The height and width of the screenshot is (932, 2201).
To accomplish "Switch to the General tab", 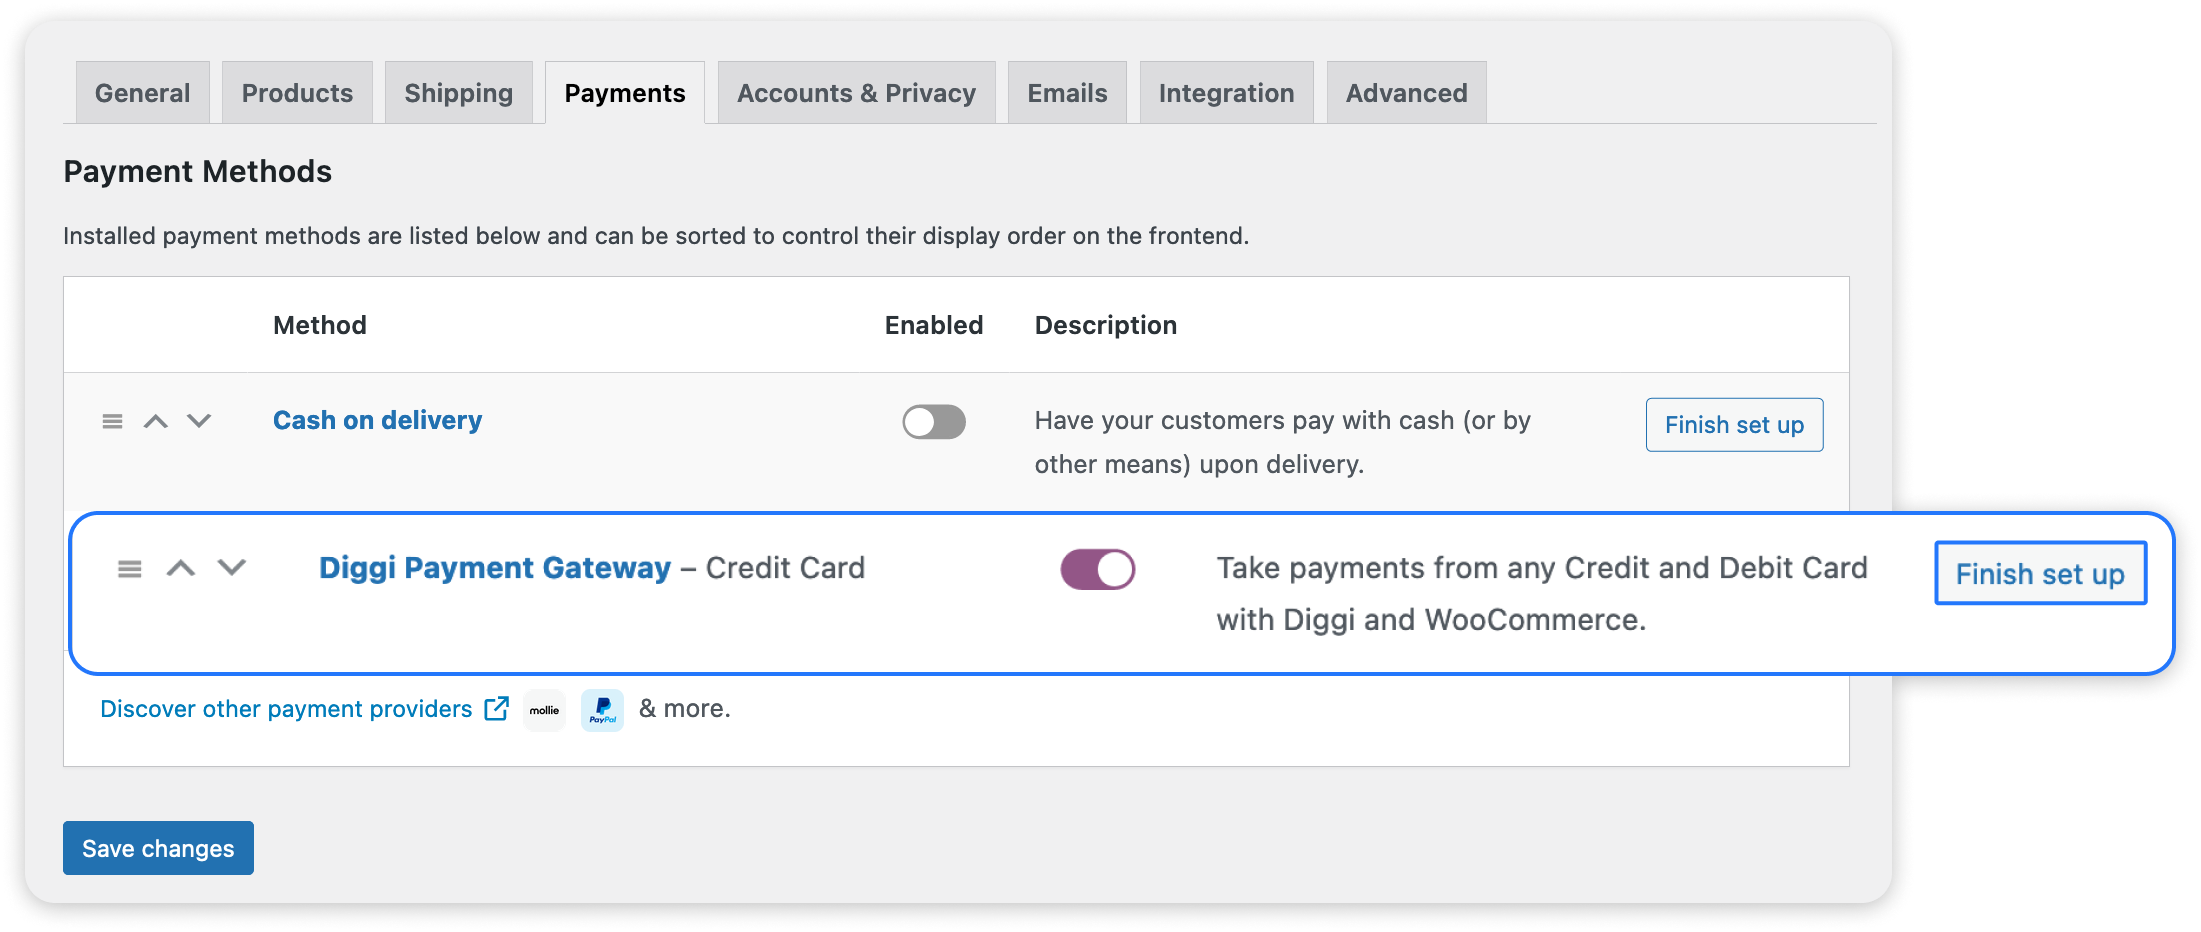I will (142, 93).
